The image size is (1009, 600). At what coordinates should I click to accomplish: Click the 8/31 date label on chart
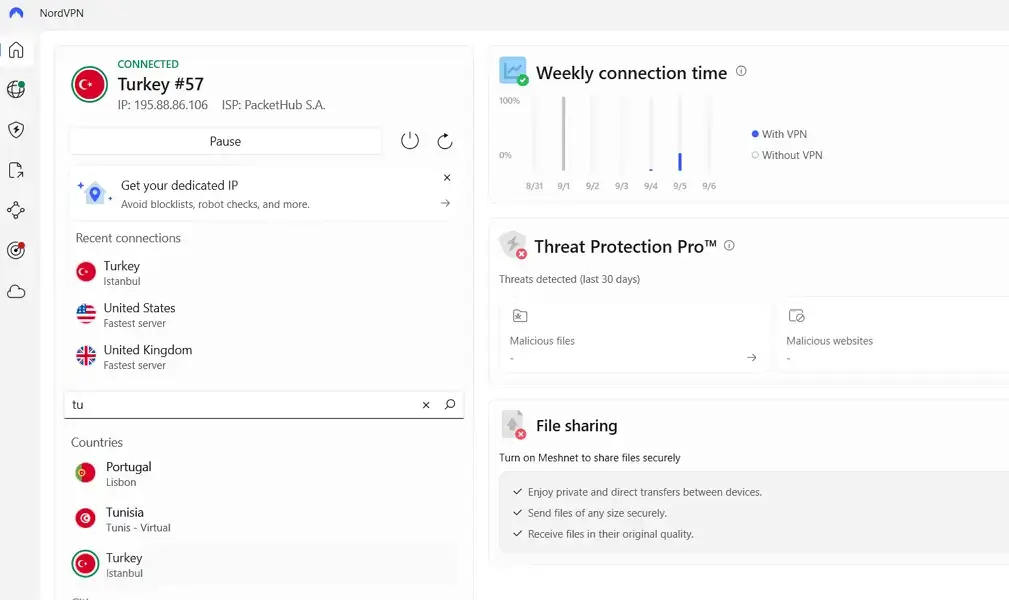point(534,186)
